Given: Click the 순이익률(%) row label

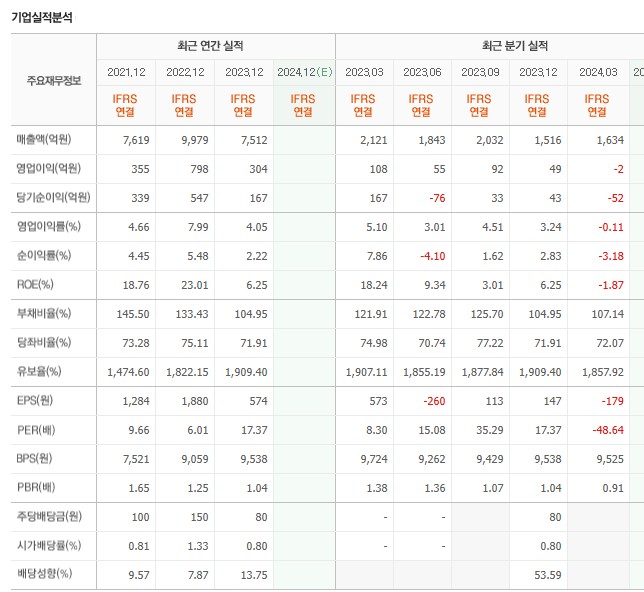Looking at the screenshot, I should point(44,256).
